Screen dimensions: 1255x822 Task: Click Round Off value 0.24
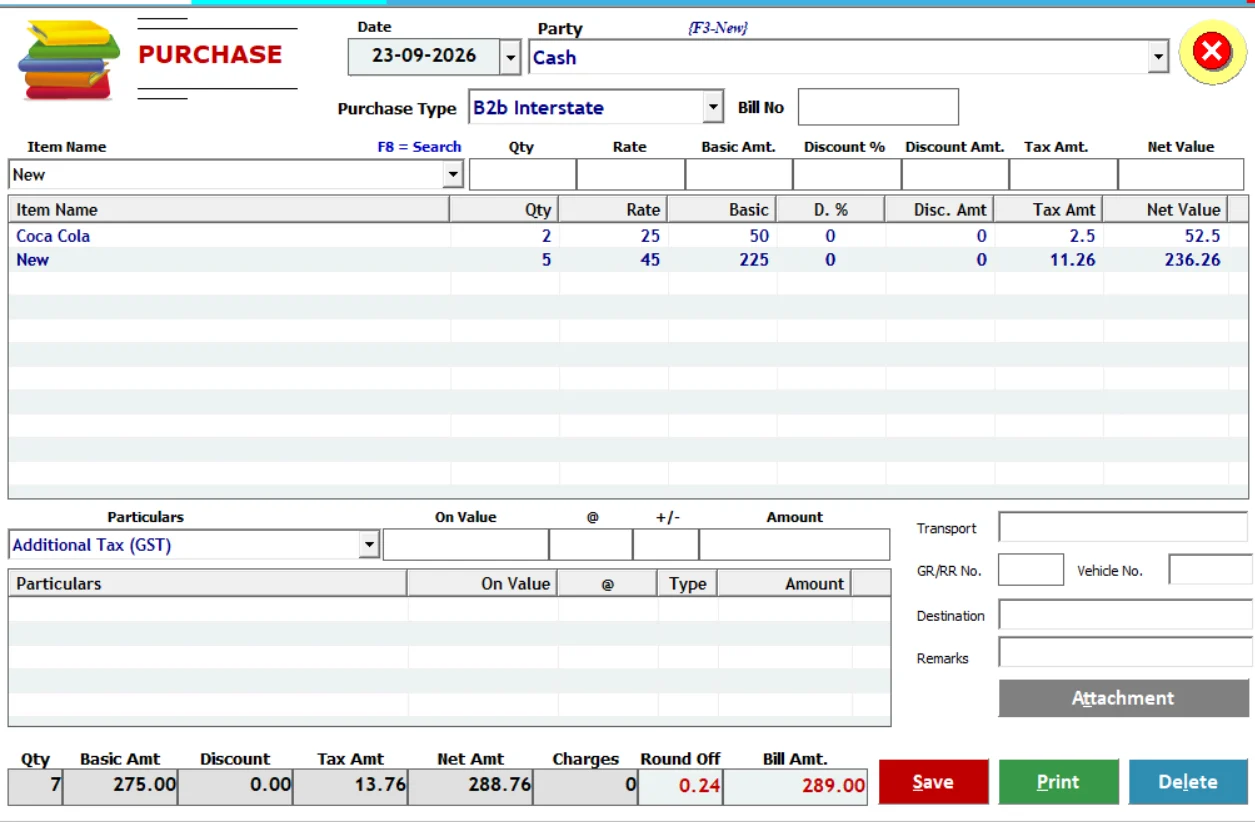click(x=680, y=786)
